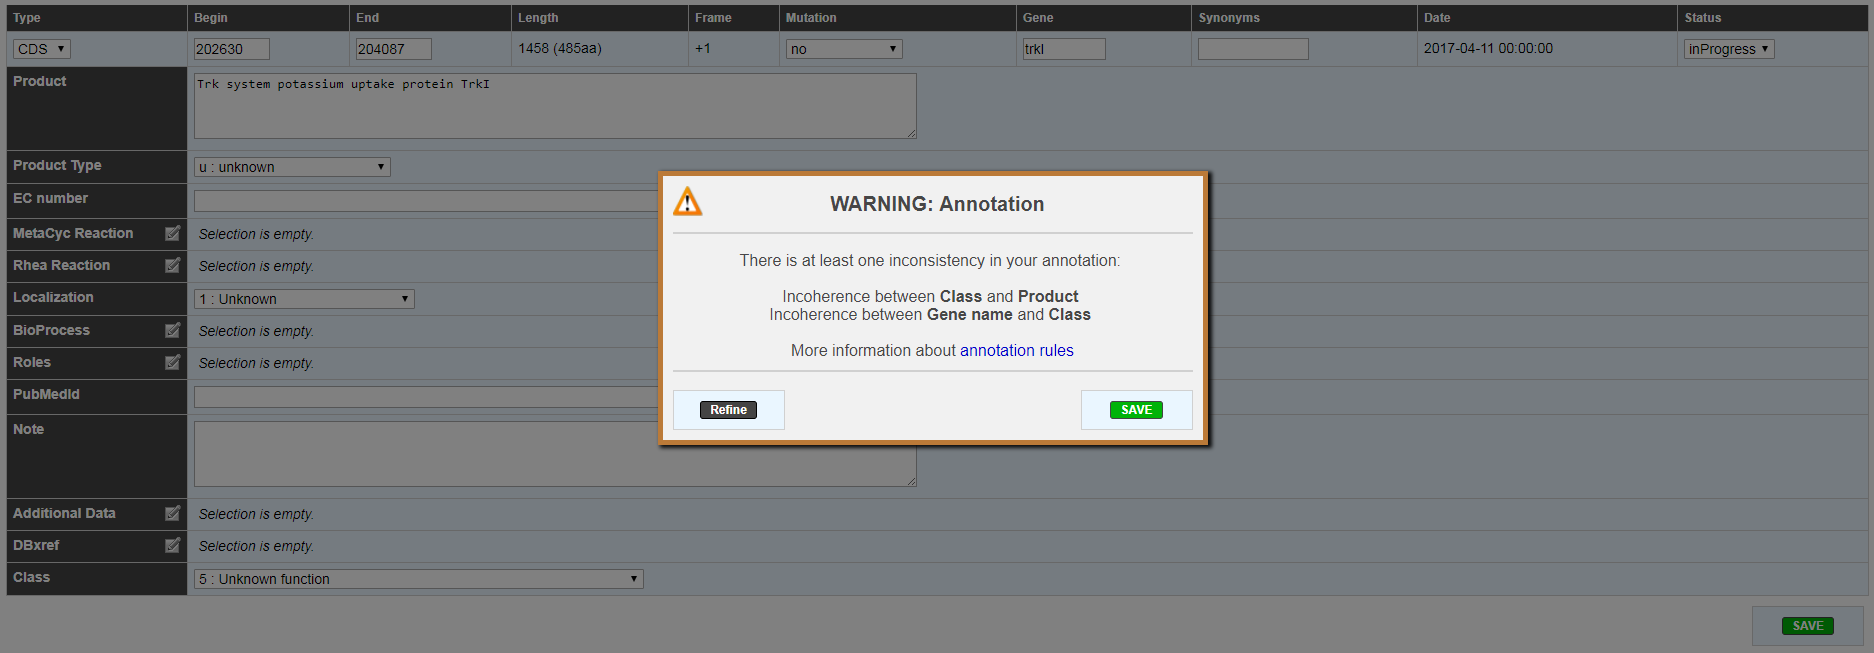Click the Roles 'Selection is empty.' text

[256, 363]
